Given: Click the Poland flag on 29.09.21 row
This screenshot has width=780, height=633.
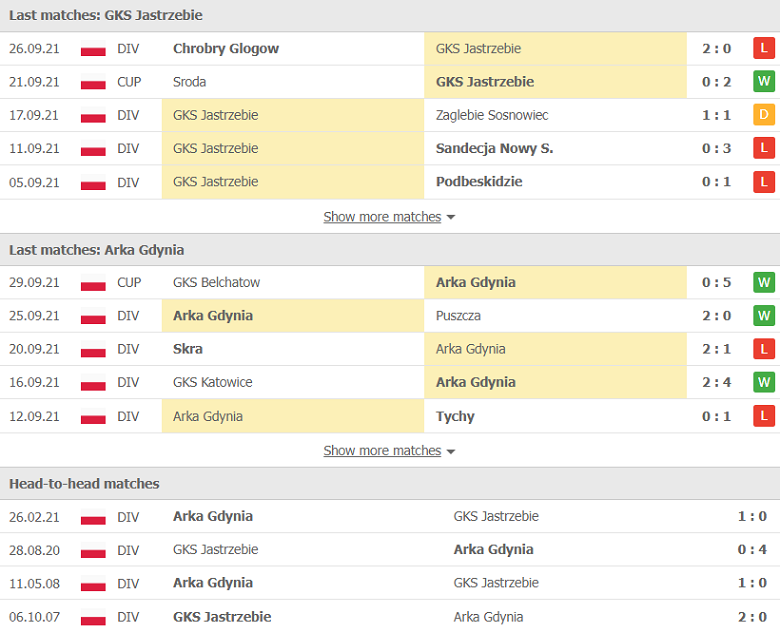Looking at the screenshot, I should [x=93, y=283].
